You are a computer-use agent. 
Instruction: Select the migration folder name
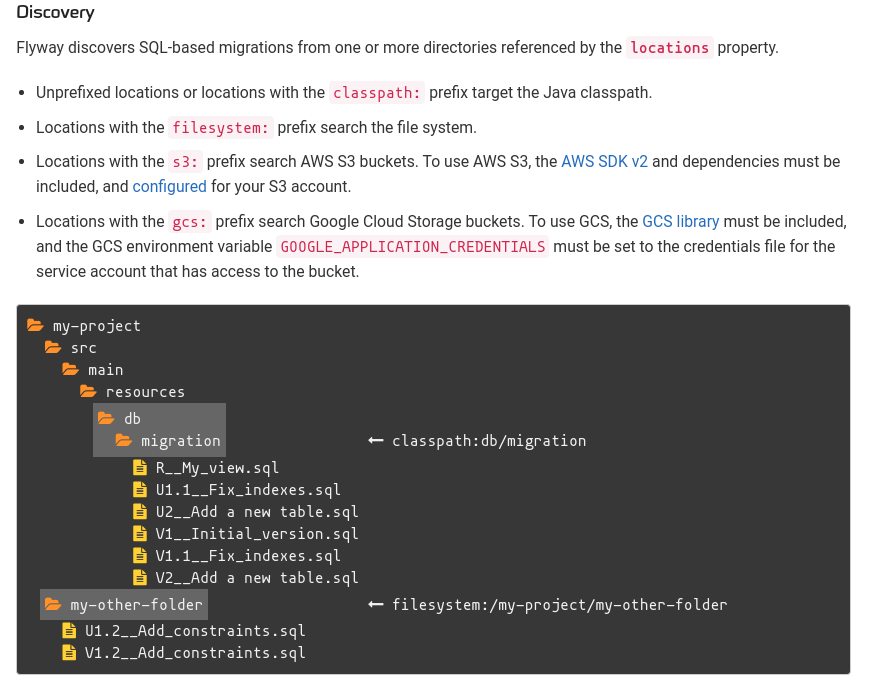tap(181, 441)
